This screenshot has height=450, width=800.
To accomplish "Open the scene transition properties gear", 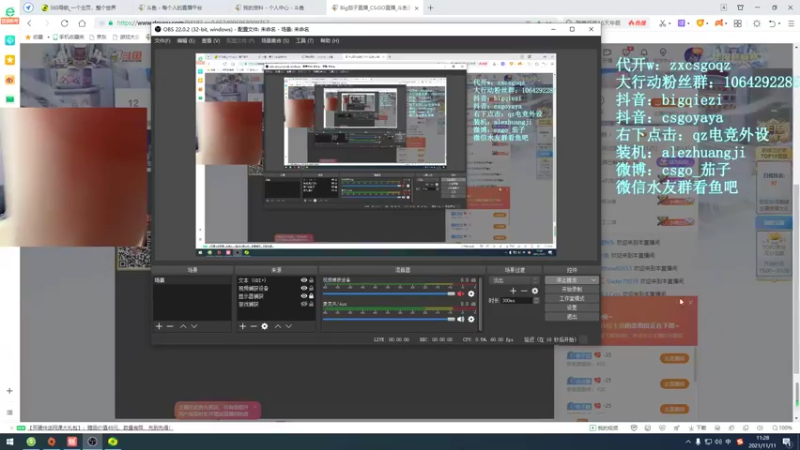I will 535,291.
